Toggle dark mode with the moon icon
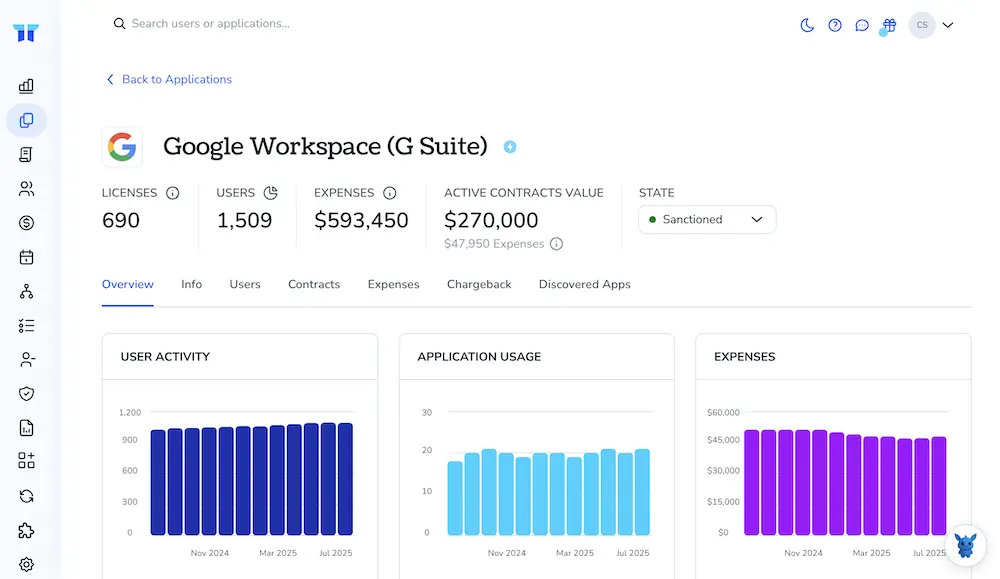 (807, 26)
